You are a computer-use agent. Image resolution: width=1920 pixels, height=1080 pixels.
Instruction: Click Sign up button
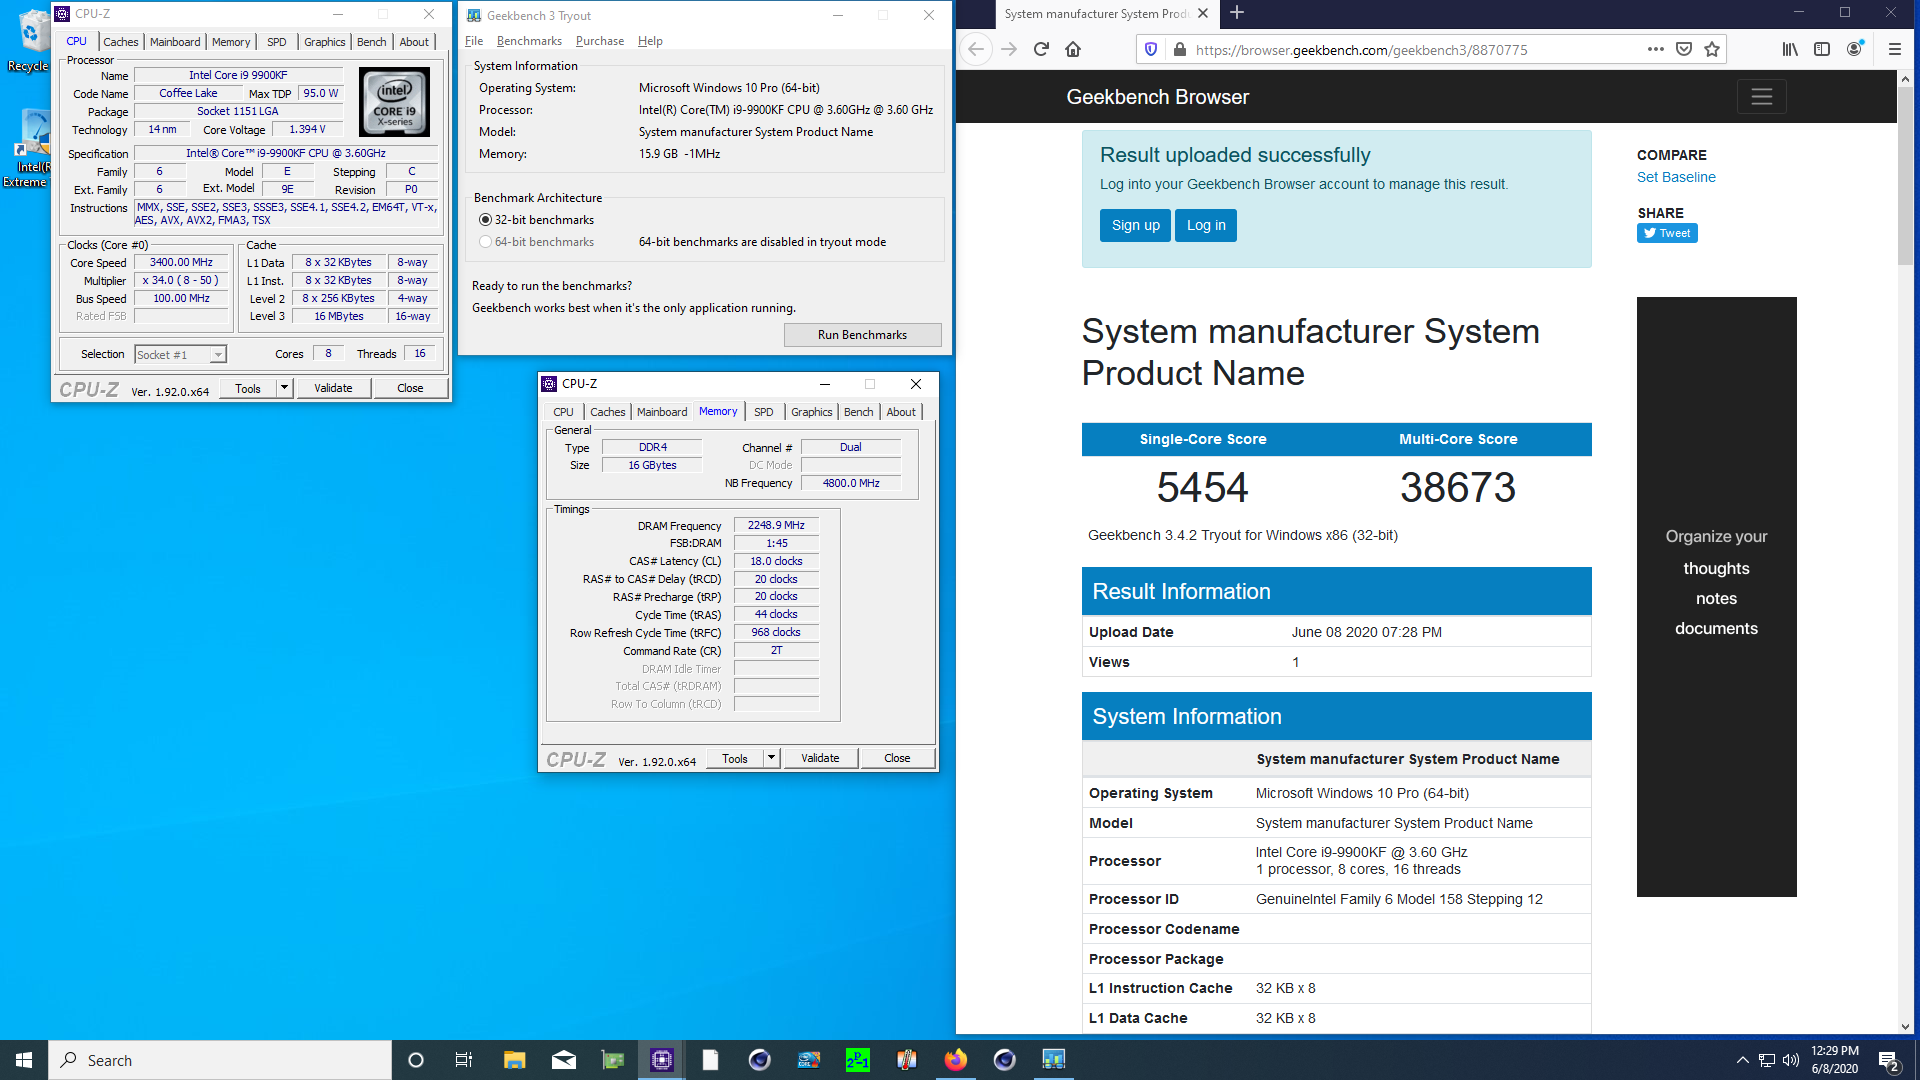click(x=1135, y=225)
